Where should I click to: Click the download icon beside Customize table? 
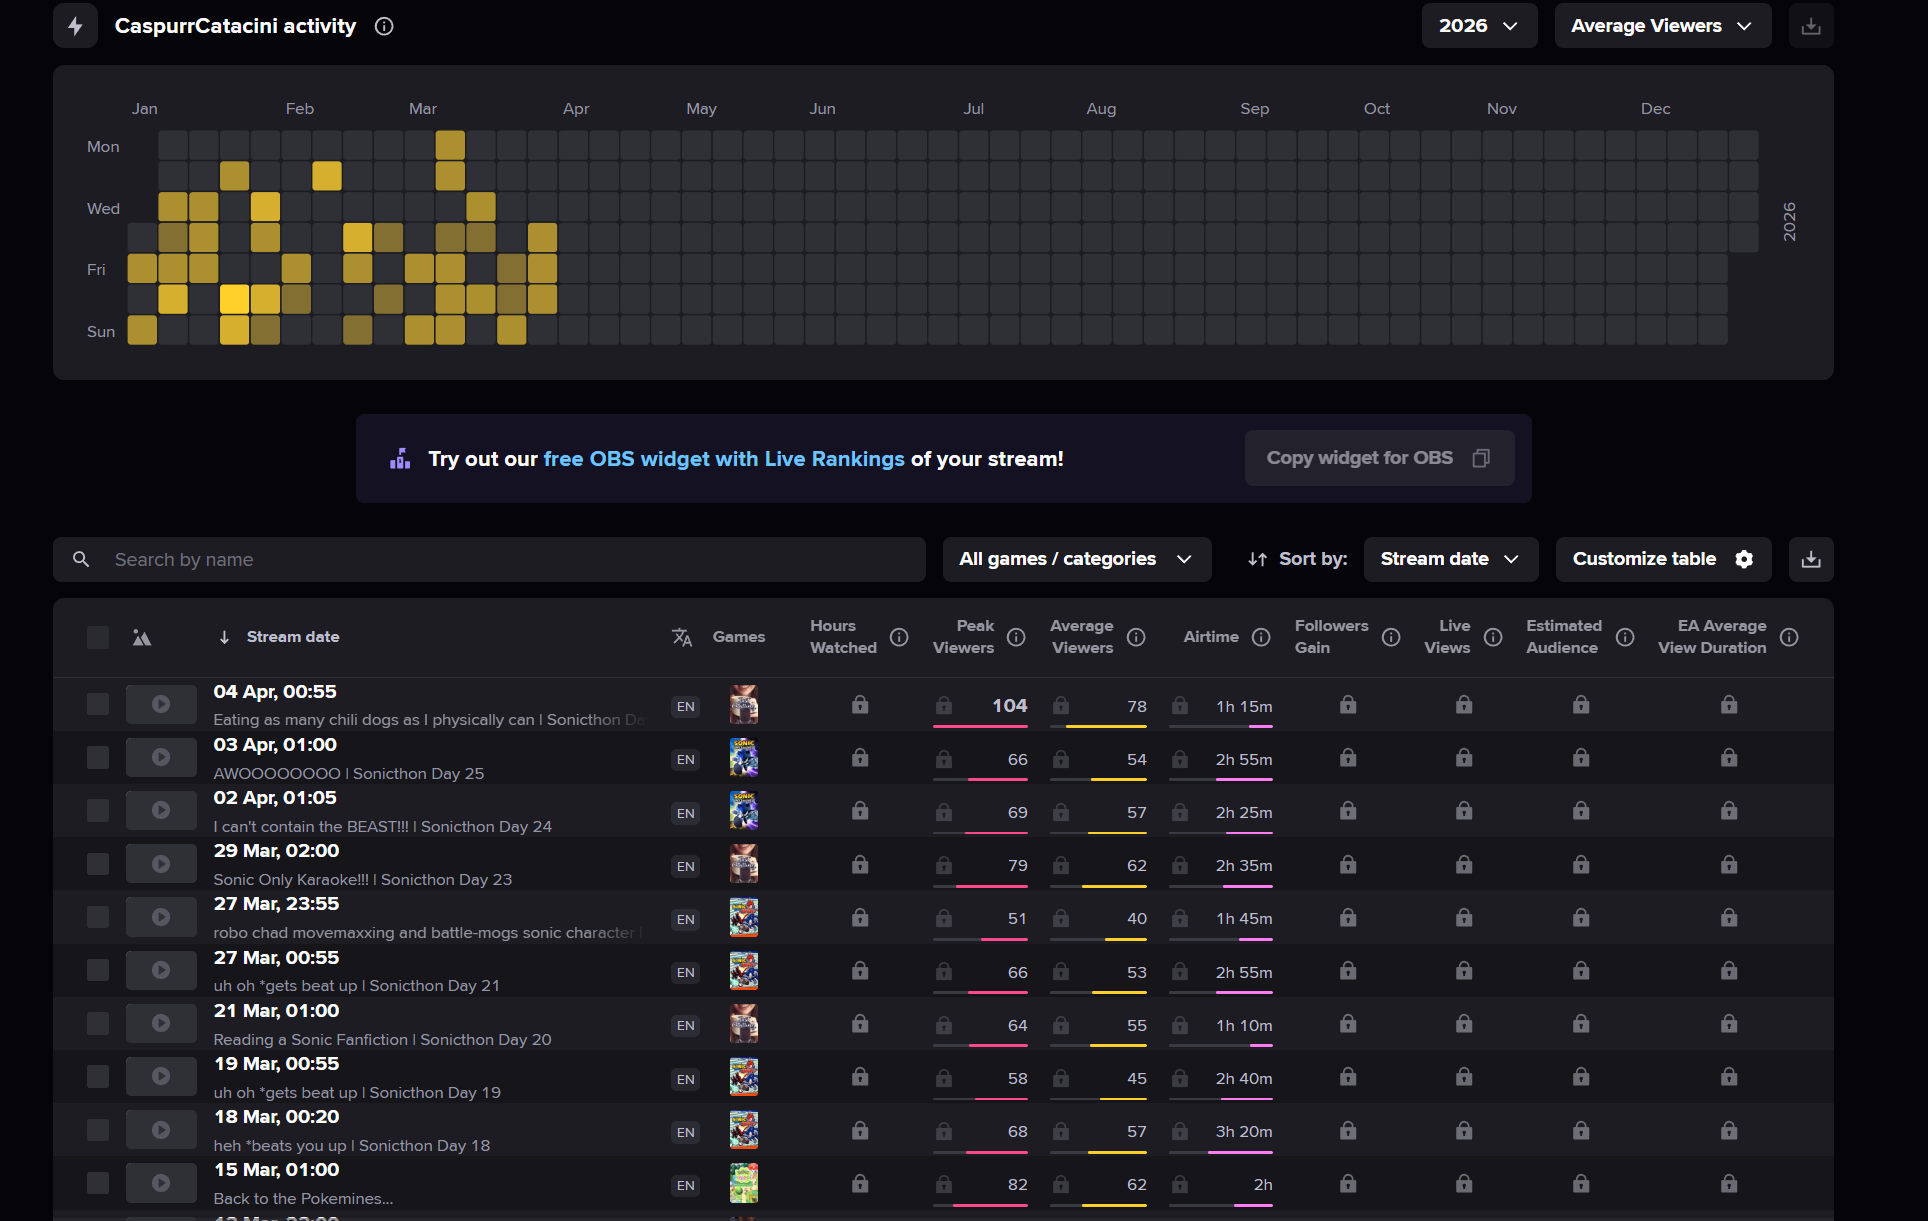click(x=1810, y=559)
